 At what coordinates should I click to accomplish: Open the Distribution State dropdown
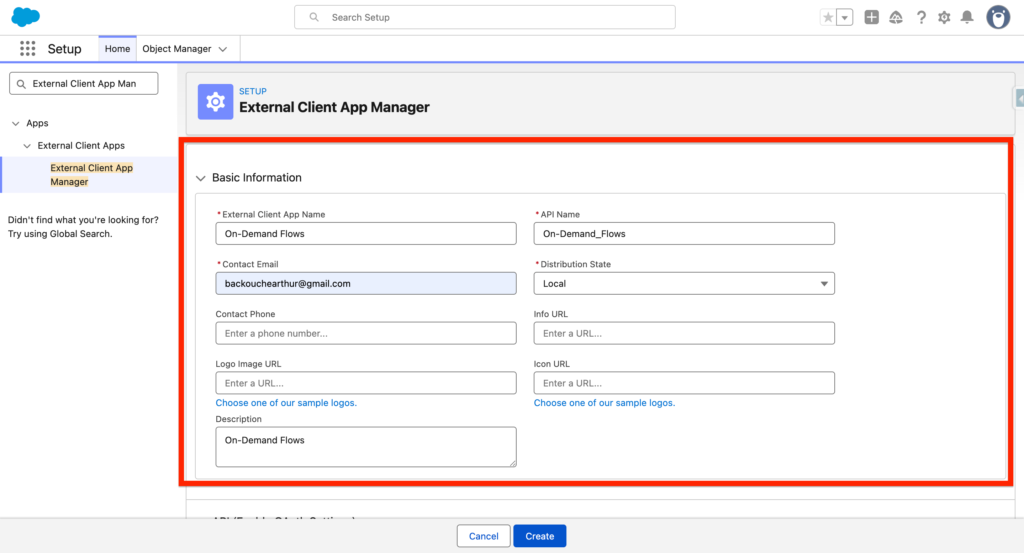point(684,284)
